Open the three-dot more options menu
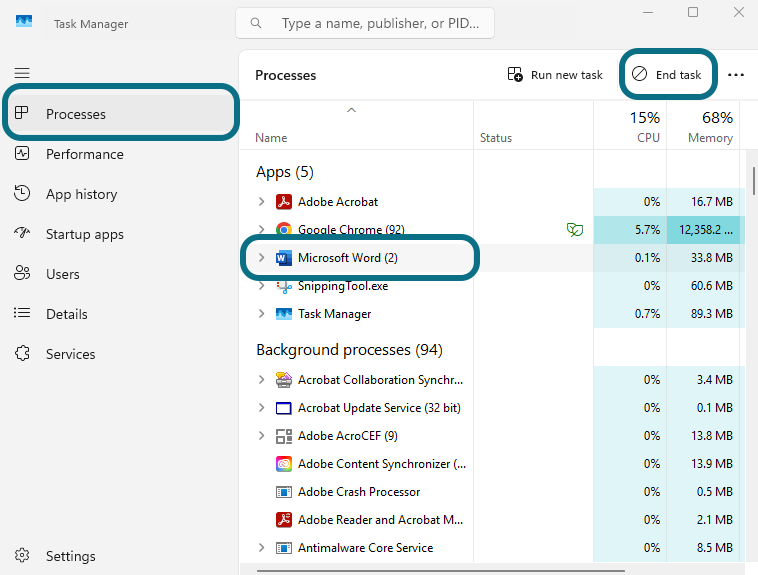This screenshot has height=575, width=758. (736, 75)
